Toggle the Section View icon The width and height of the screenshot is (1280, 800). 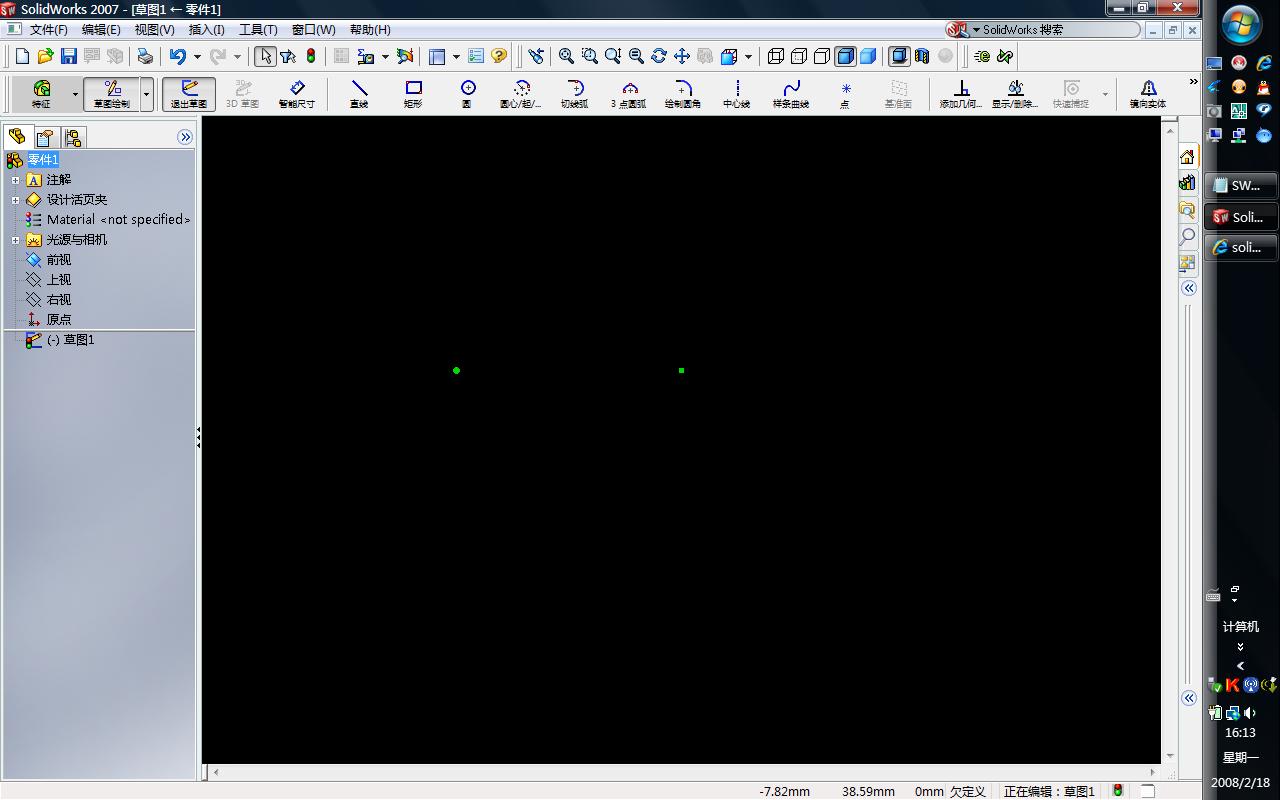point(922,56)
